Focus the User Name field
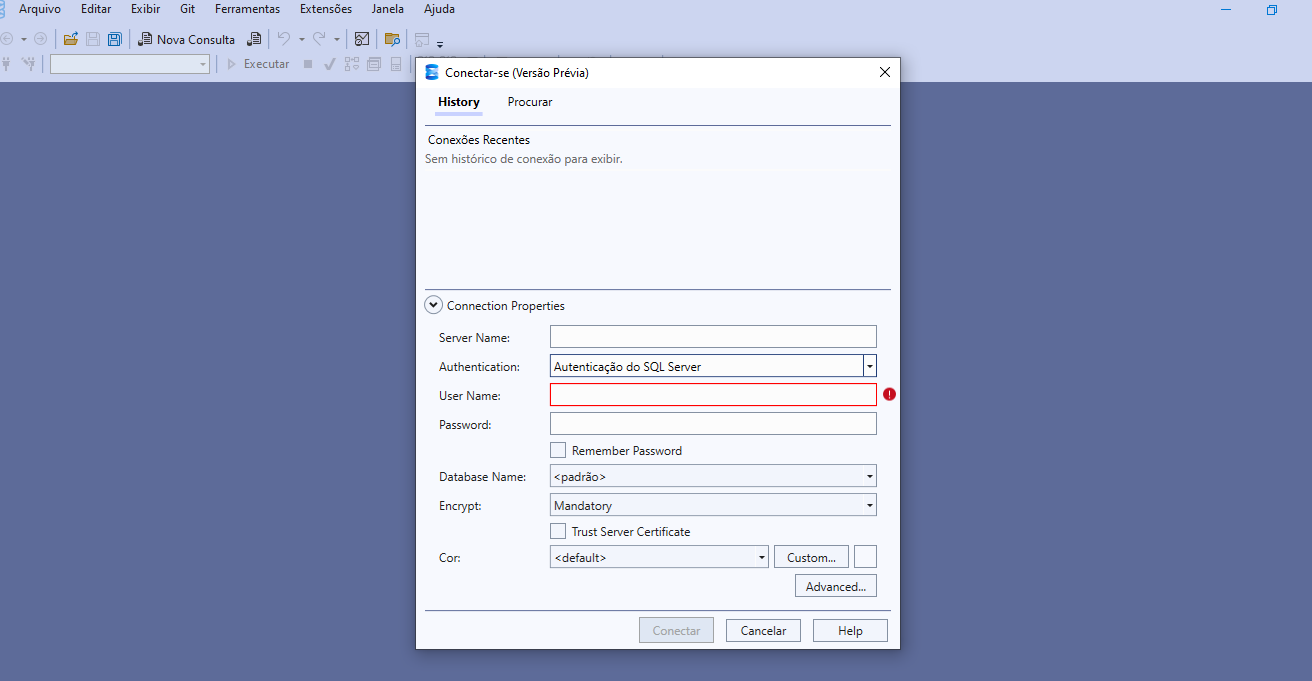Viewport: 1312px width, 681px height. pos(713,395)
